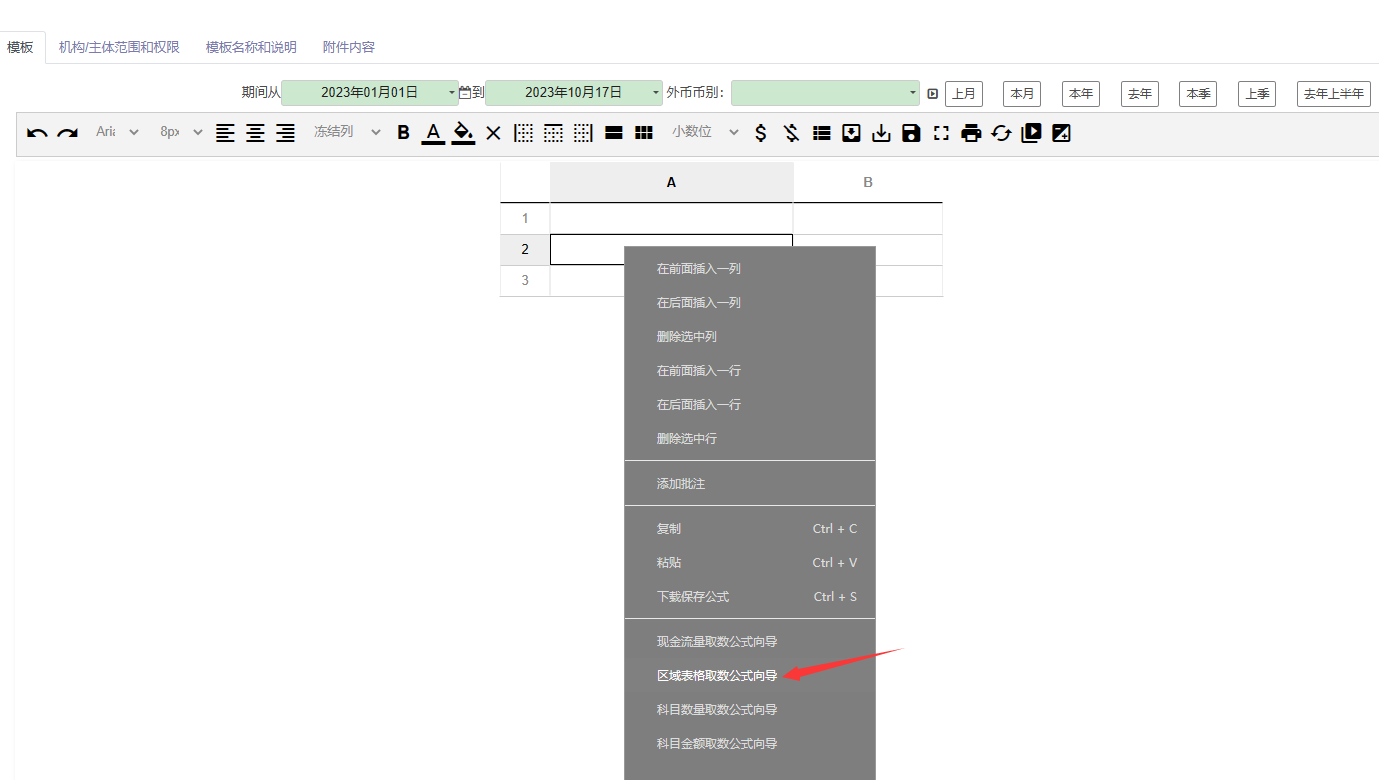Screen dimensions: 1379x780
Task: Switch to the 附件内容 tab
Action: [349, 47]
